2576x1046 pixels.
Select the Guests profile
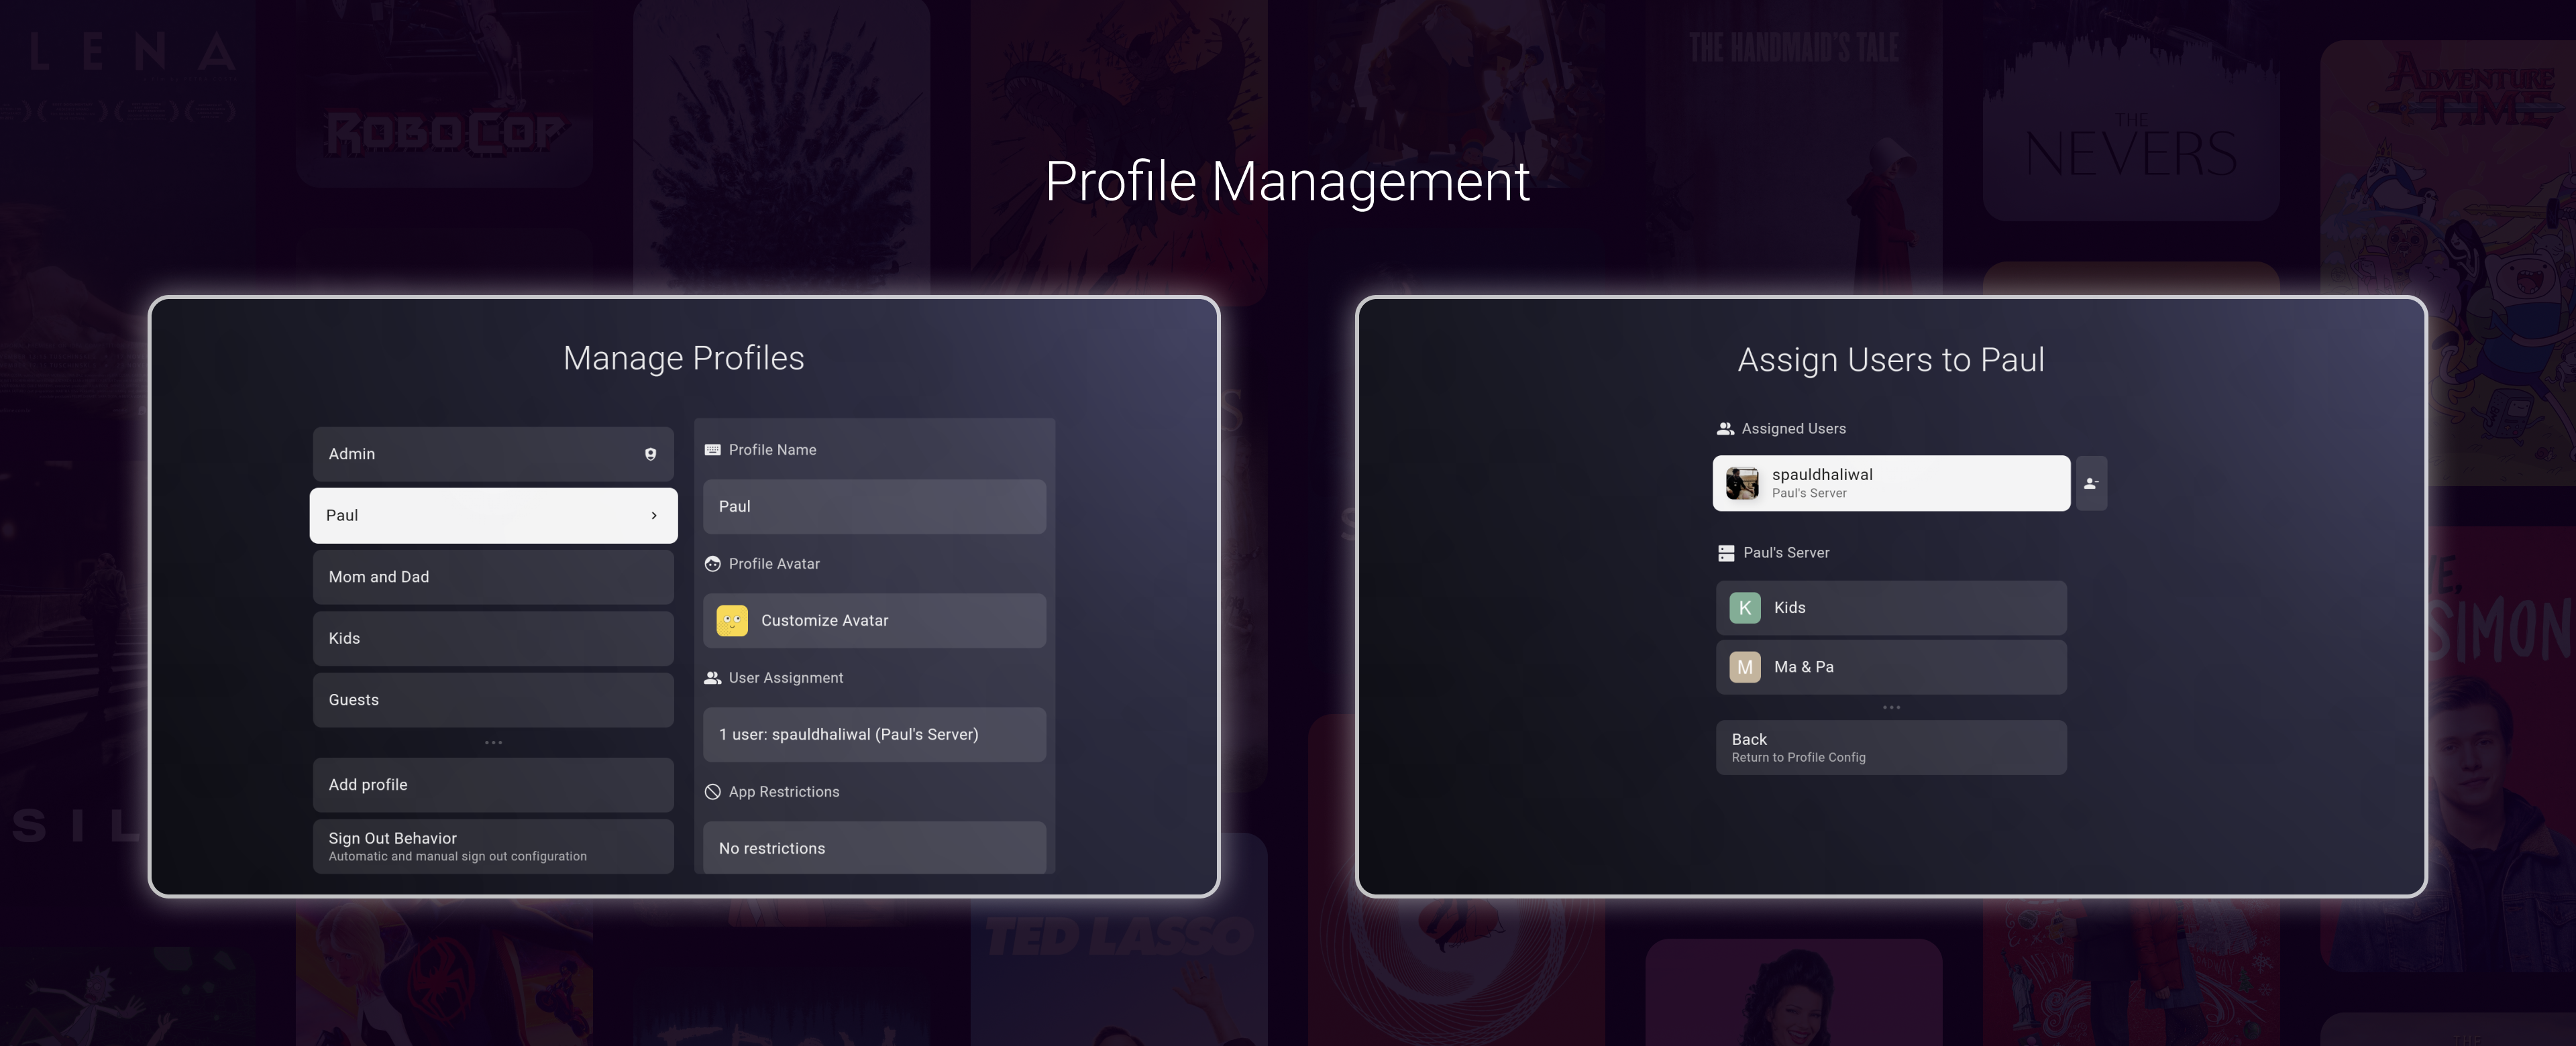click(x=493, y=700)
